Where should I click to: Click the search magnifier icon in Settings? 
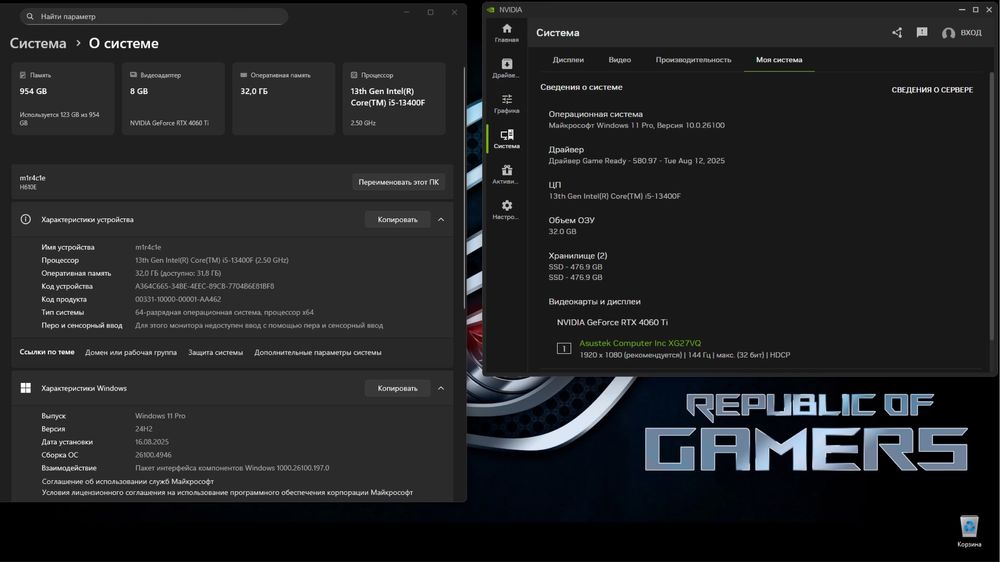tap(30, 17)
